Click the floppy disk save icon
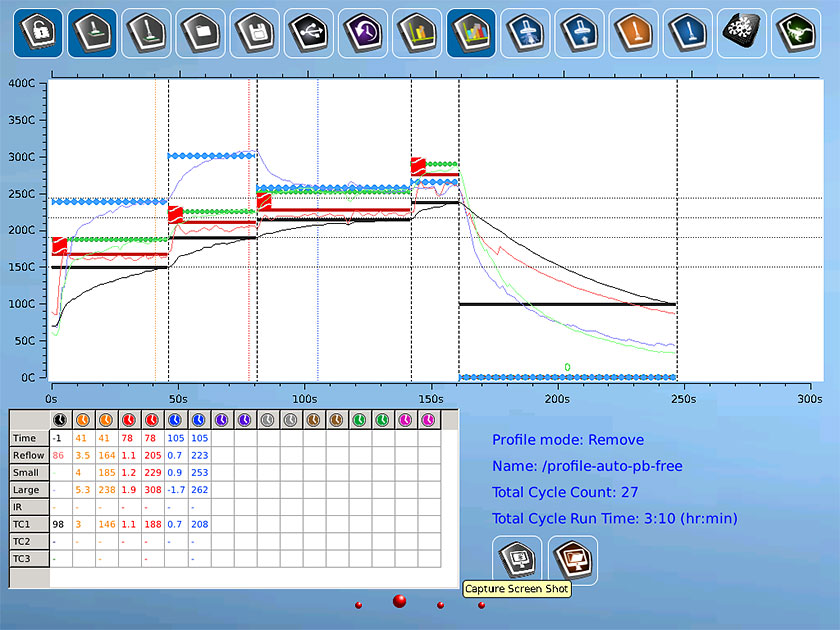Screen dimensions: 840x630 coord(254,33)
